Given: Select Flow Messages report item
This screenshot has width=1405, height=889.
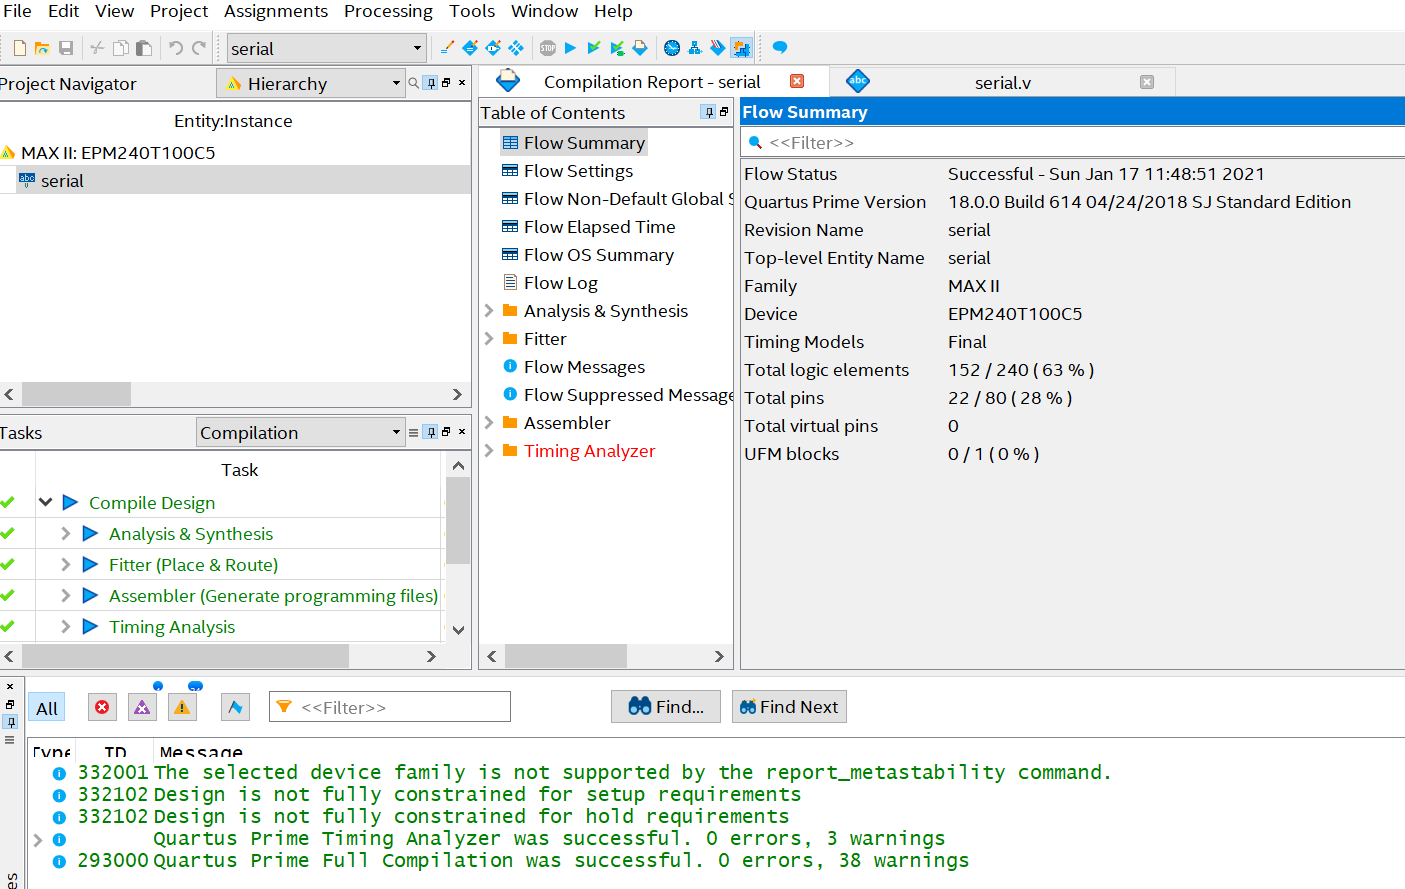Looking at the screenshot, I should (x=584, y=367).
